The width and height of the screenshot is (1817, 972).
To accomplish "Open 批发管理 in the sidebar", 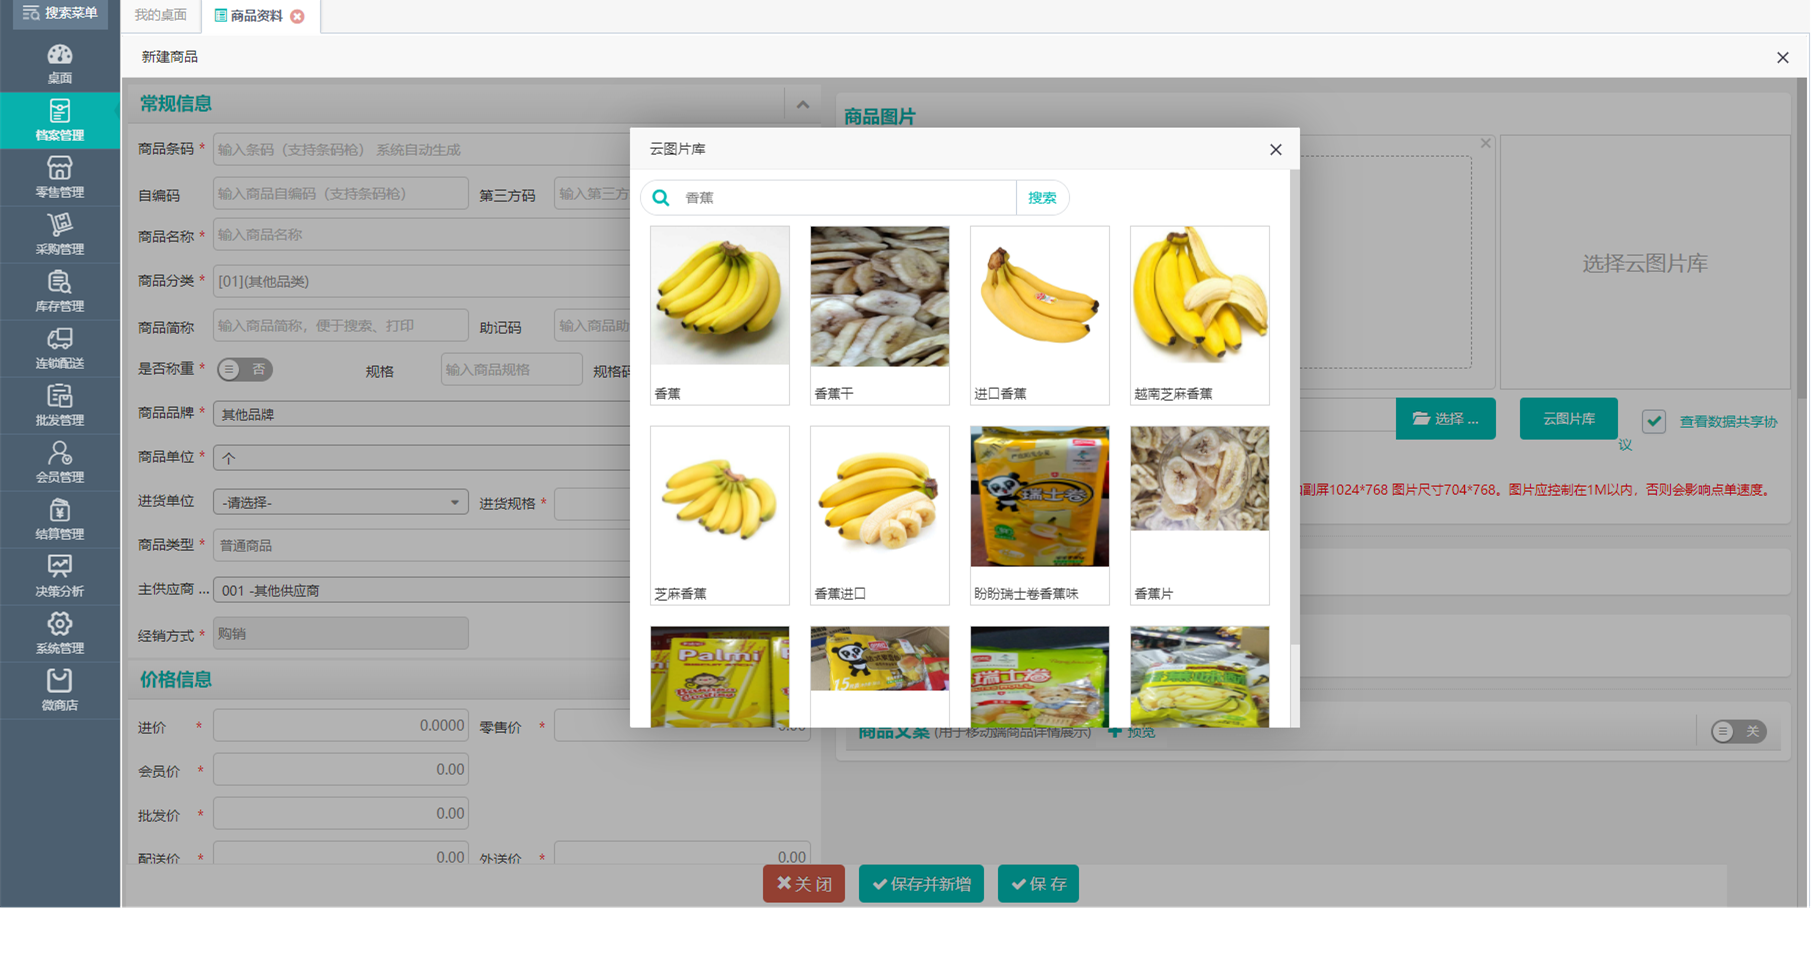I will [59, 405].
